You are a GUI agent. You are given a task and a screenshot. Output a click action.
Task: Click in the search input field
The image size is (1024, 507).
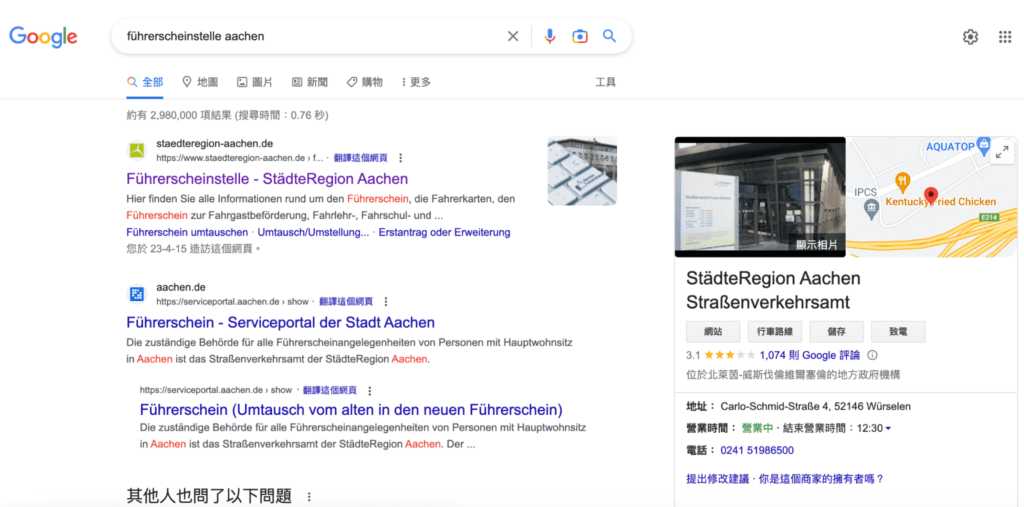[x=313, y=37]
